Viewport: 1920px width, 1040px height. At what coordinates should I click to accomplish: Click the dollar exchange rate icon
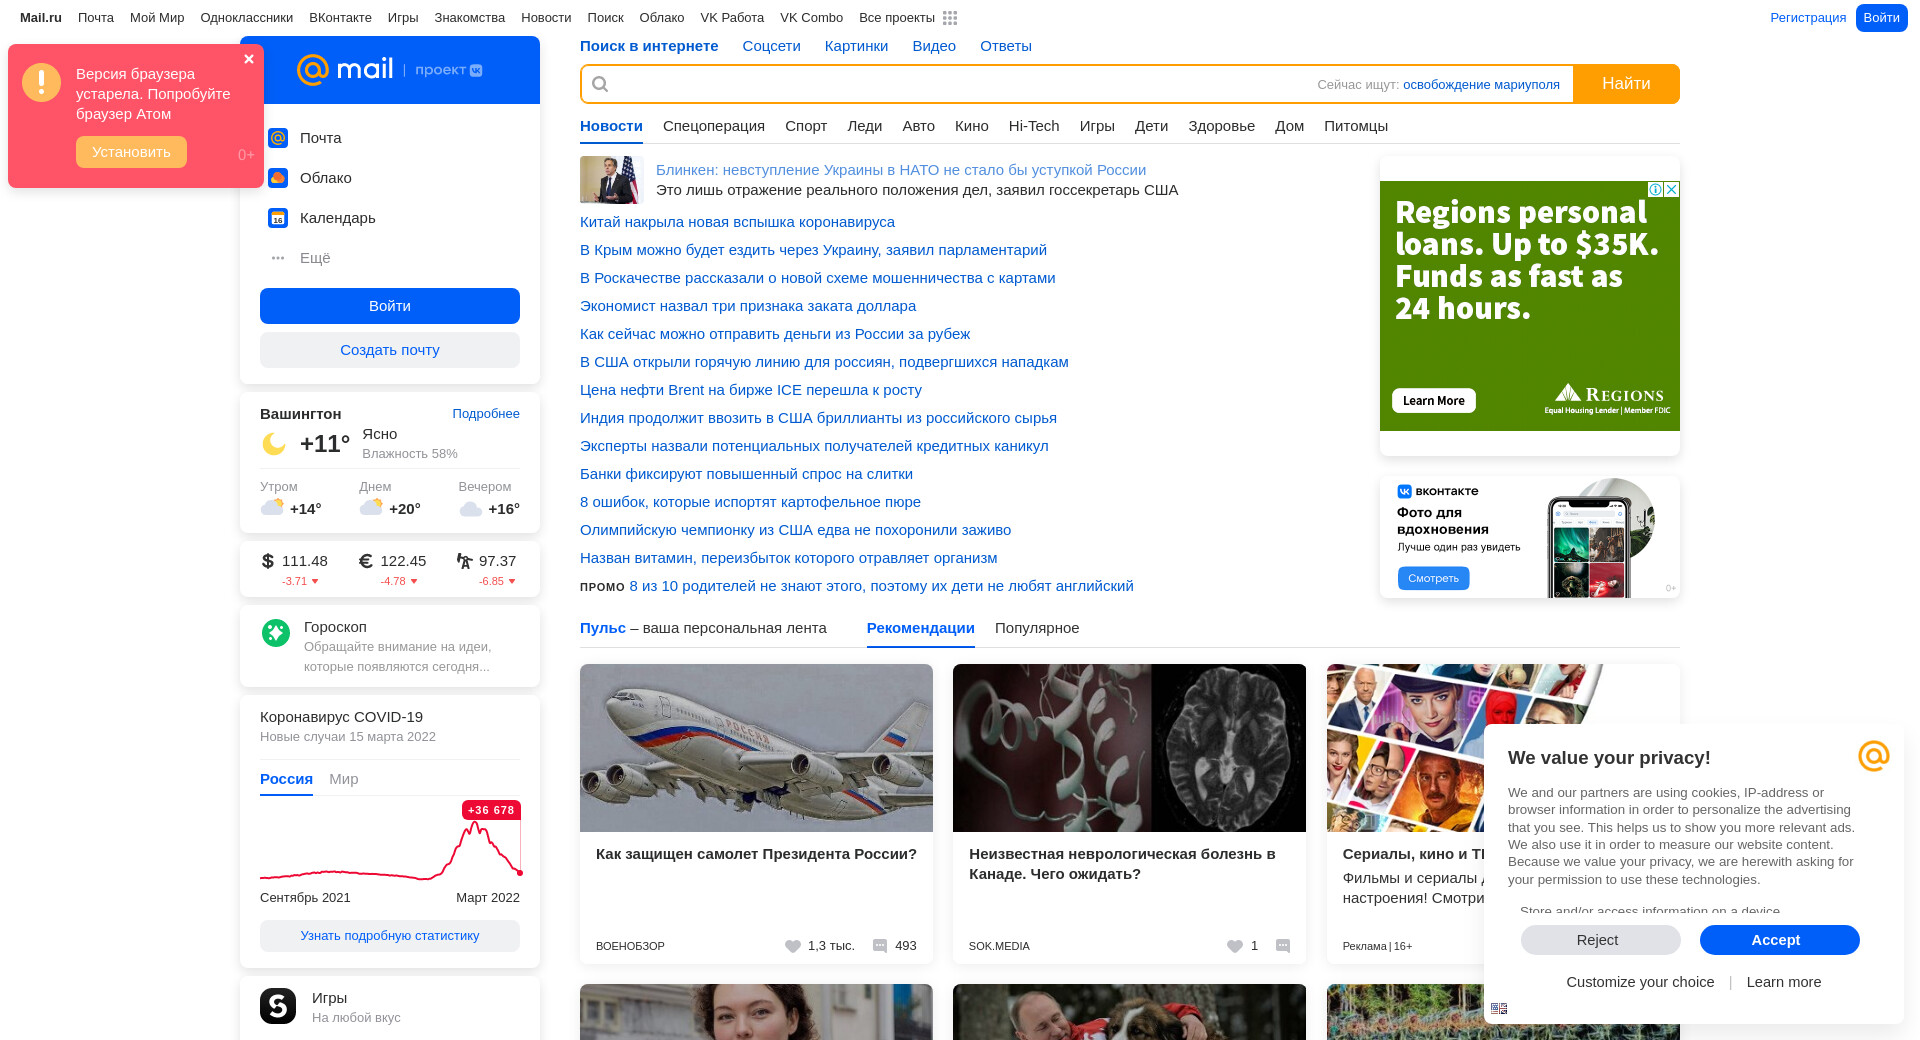pos(267,561)
